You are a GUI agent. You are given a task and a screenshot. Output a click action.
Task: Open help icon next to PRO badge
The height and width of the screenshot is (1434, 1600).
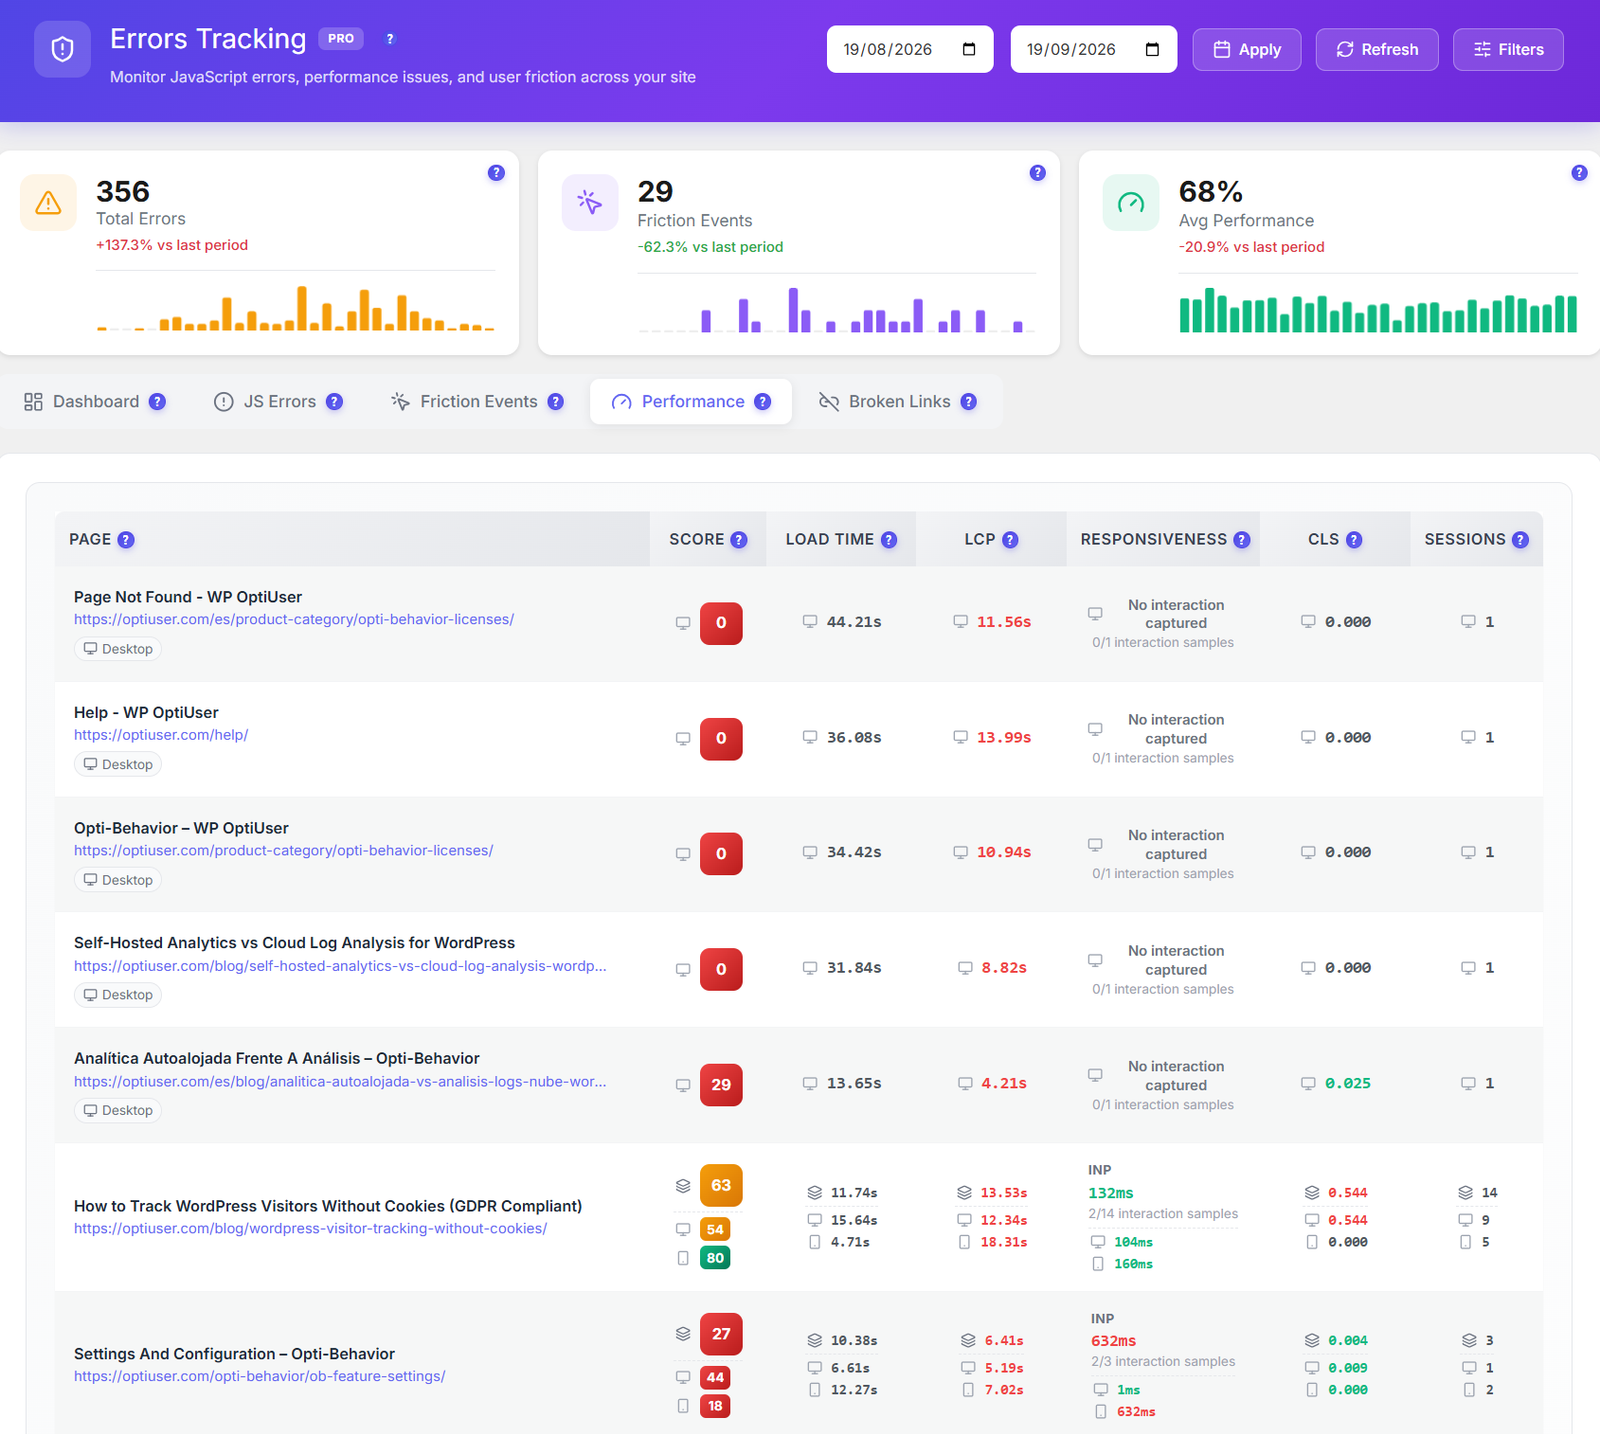390,39
